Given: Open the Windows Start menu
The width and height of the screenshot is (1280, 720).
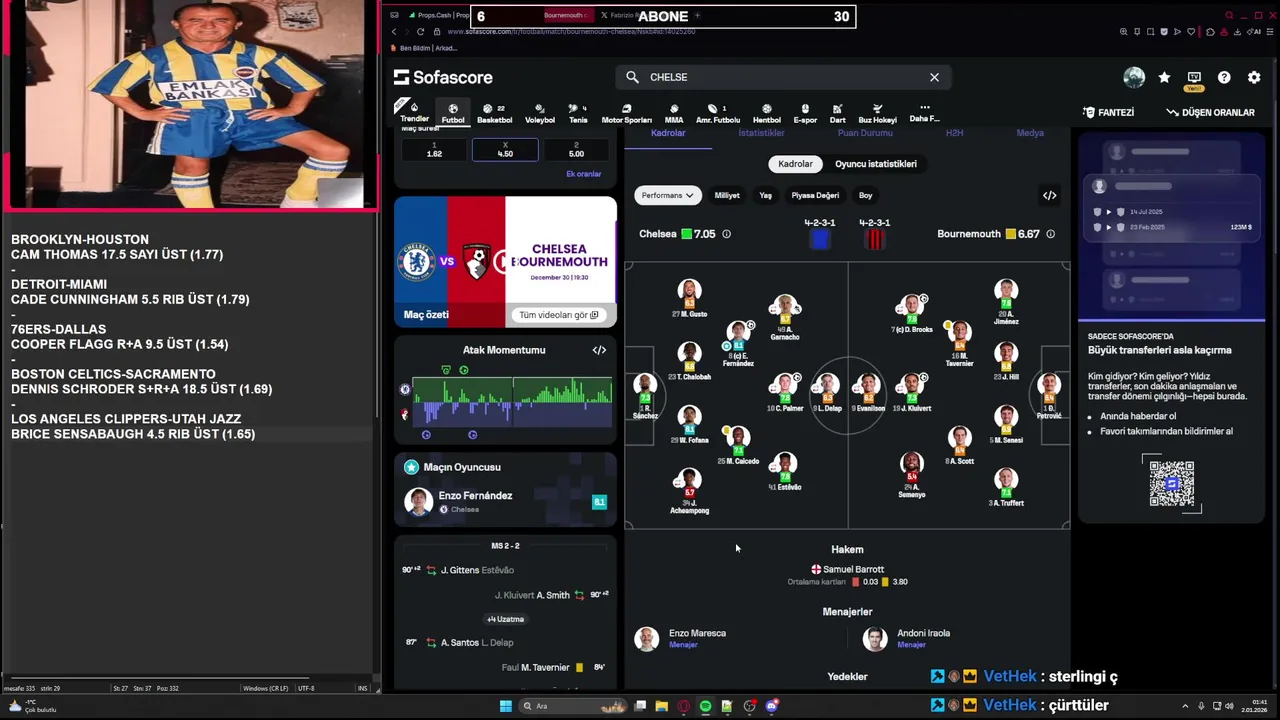Looking at the screenshot, I should pos(506,706).
